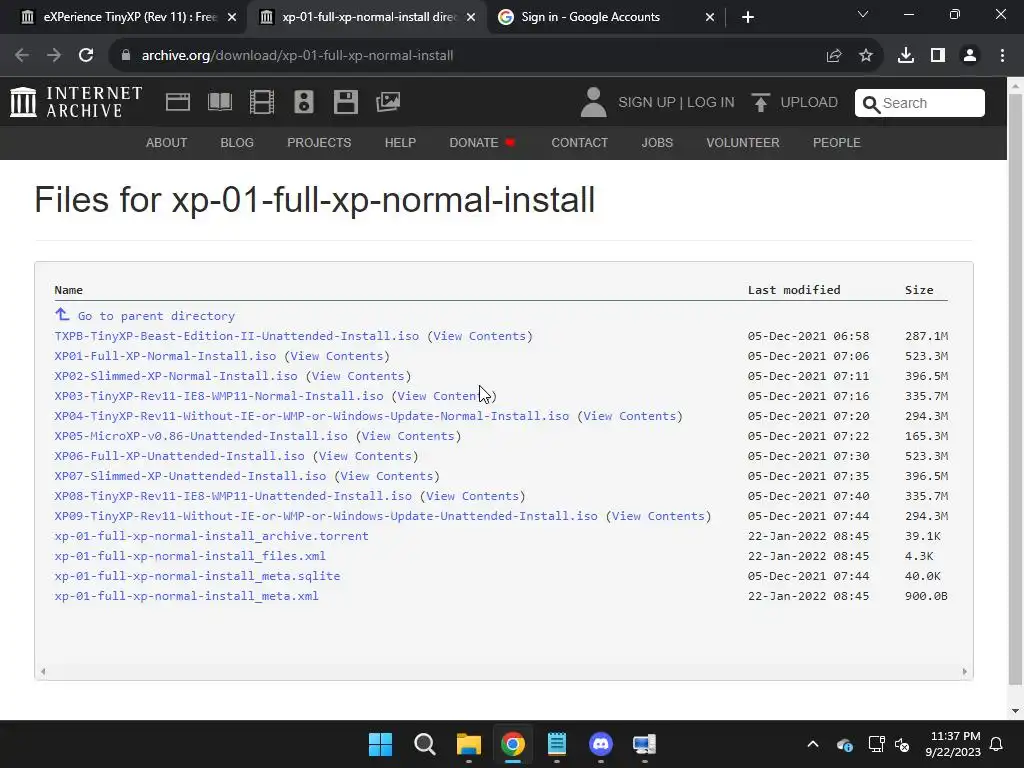View Contents of XP02-Slimmed-XP-Normal-Install.iso

(x=358, y=376)
